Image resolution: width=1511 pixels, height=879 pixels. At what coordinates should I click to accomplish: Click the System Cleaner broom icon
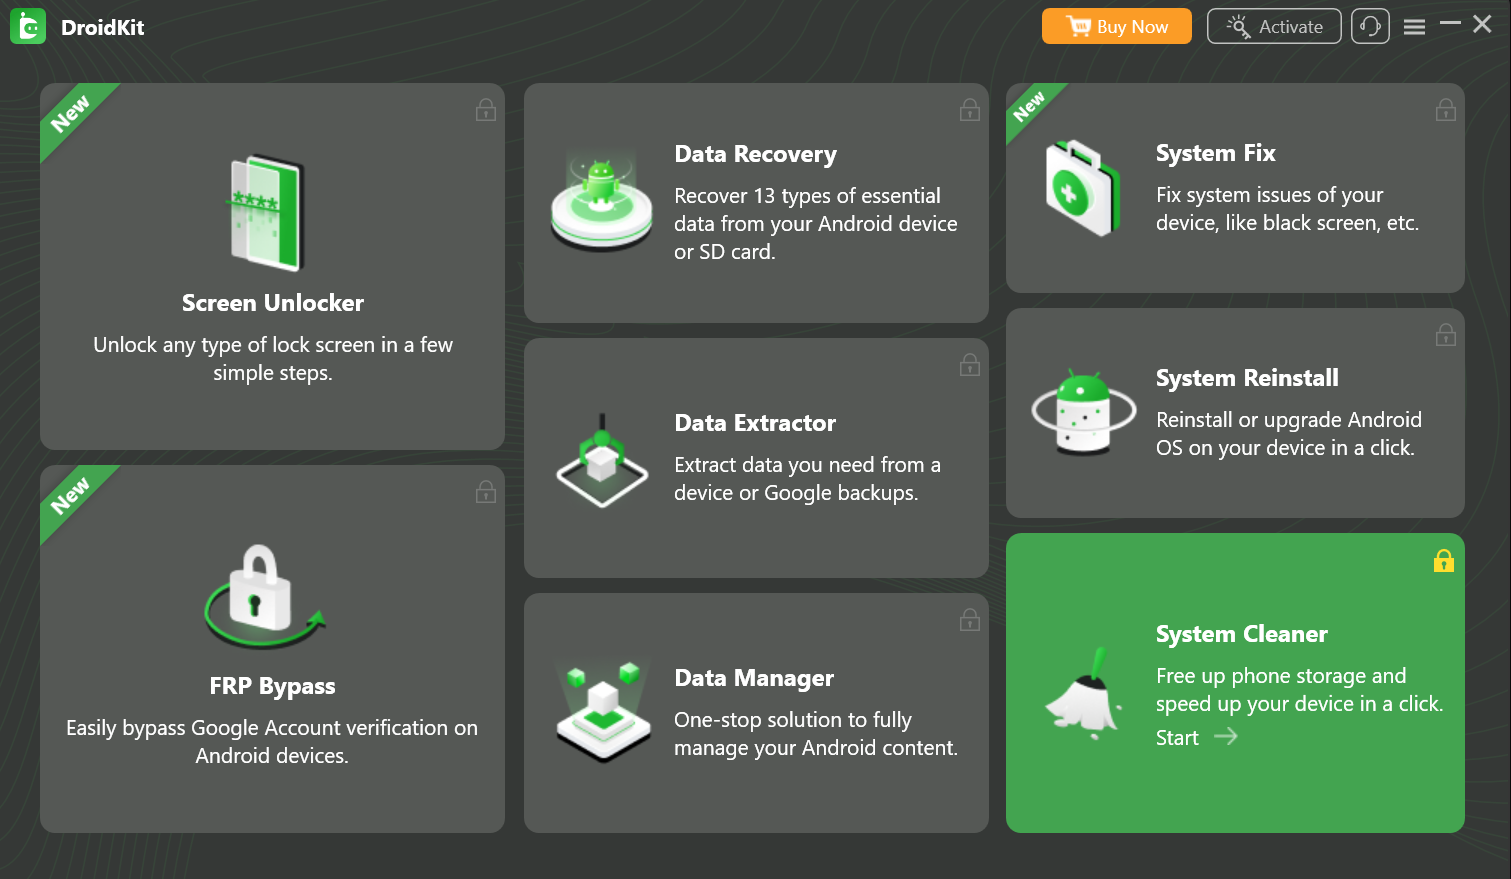point(1084,692)
